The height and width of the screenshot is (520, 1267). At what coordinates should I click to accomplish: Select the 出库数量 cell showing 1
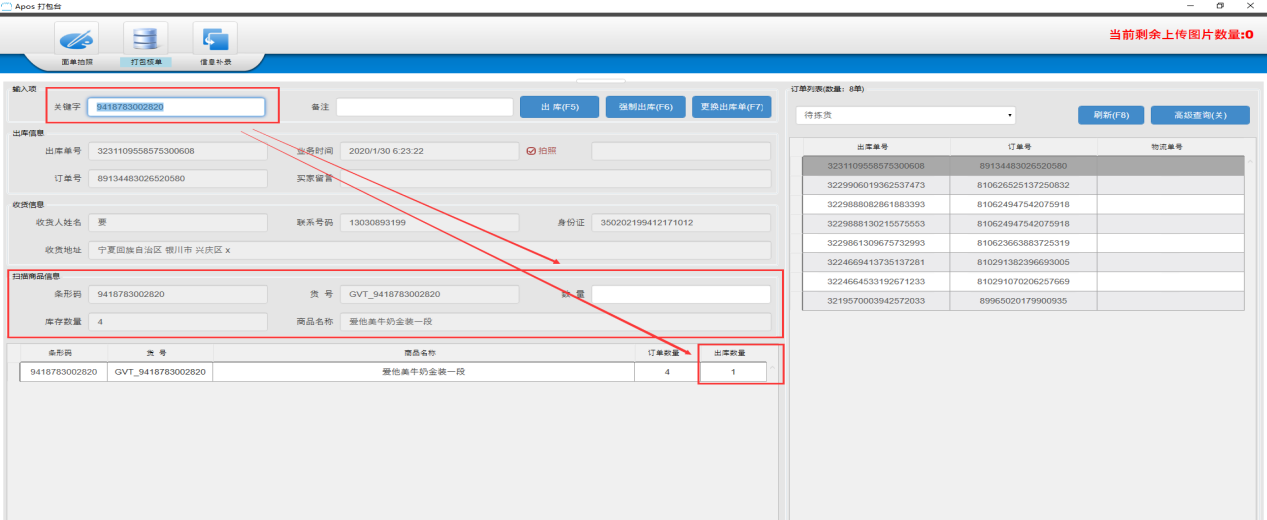(x=732, y=372)
